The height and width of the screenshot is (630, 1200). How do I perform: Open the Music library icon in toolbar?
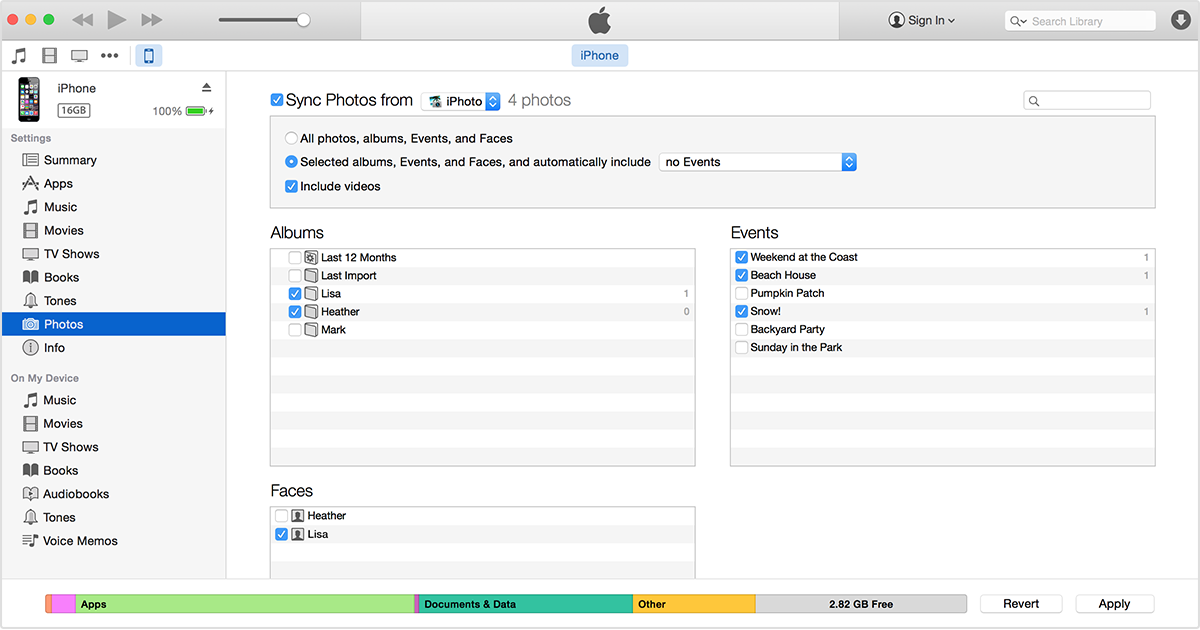tap(19, 56)
